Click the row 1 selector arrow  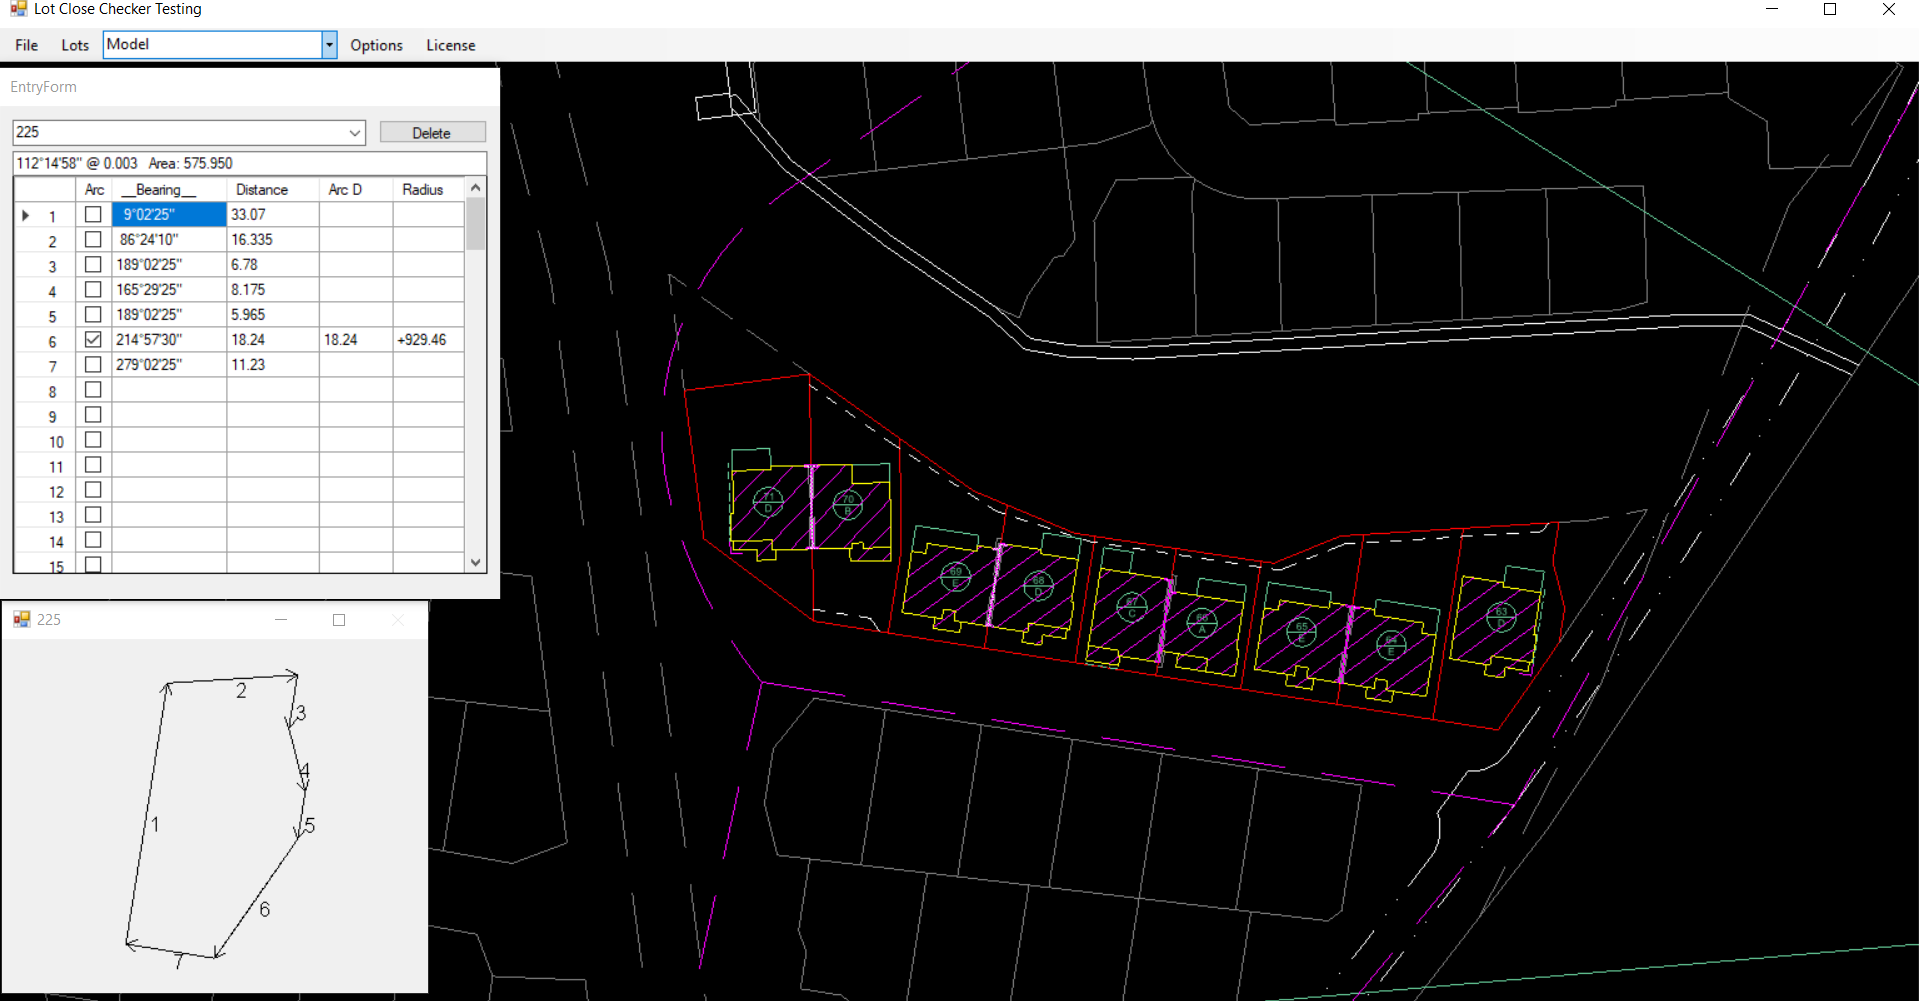click(26, 215)
